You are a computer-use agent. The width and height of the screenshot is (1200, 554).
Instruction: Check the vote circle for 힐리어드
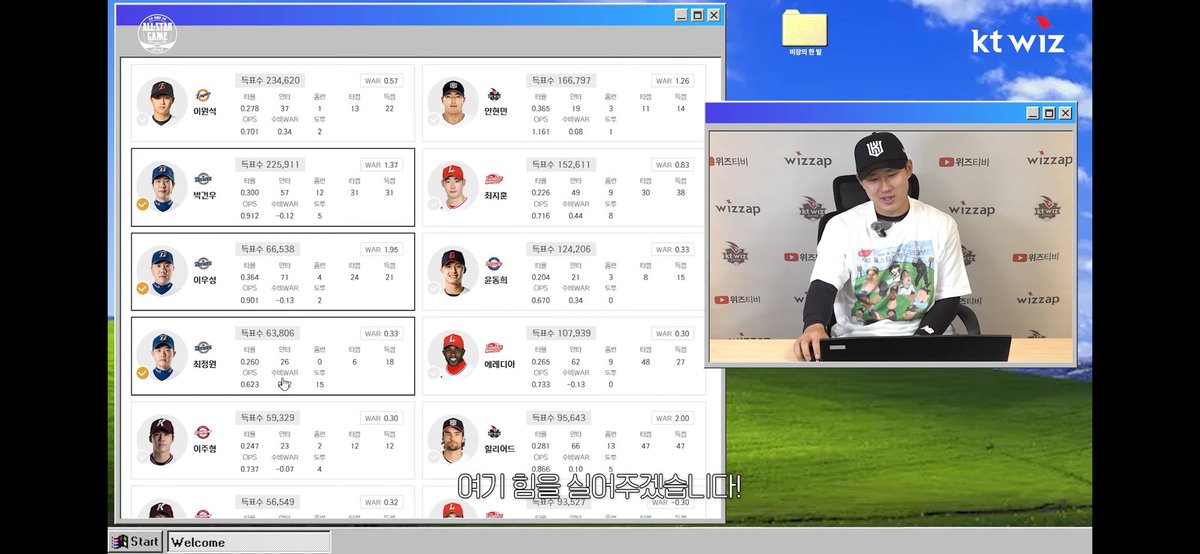click(x=434, y=458)
